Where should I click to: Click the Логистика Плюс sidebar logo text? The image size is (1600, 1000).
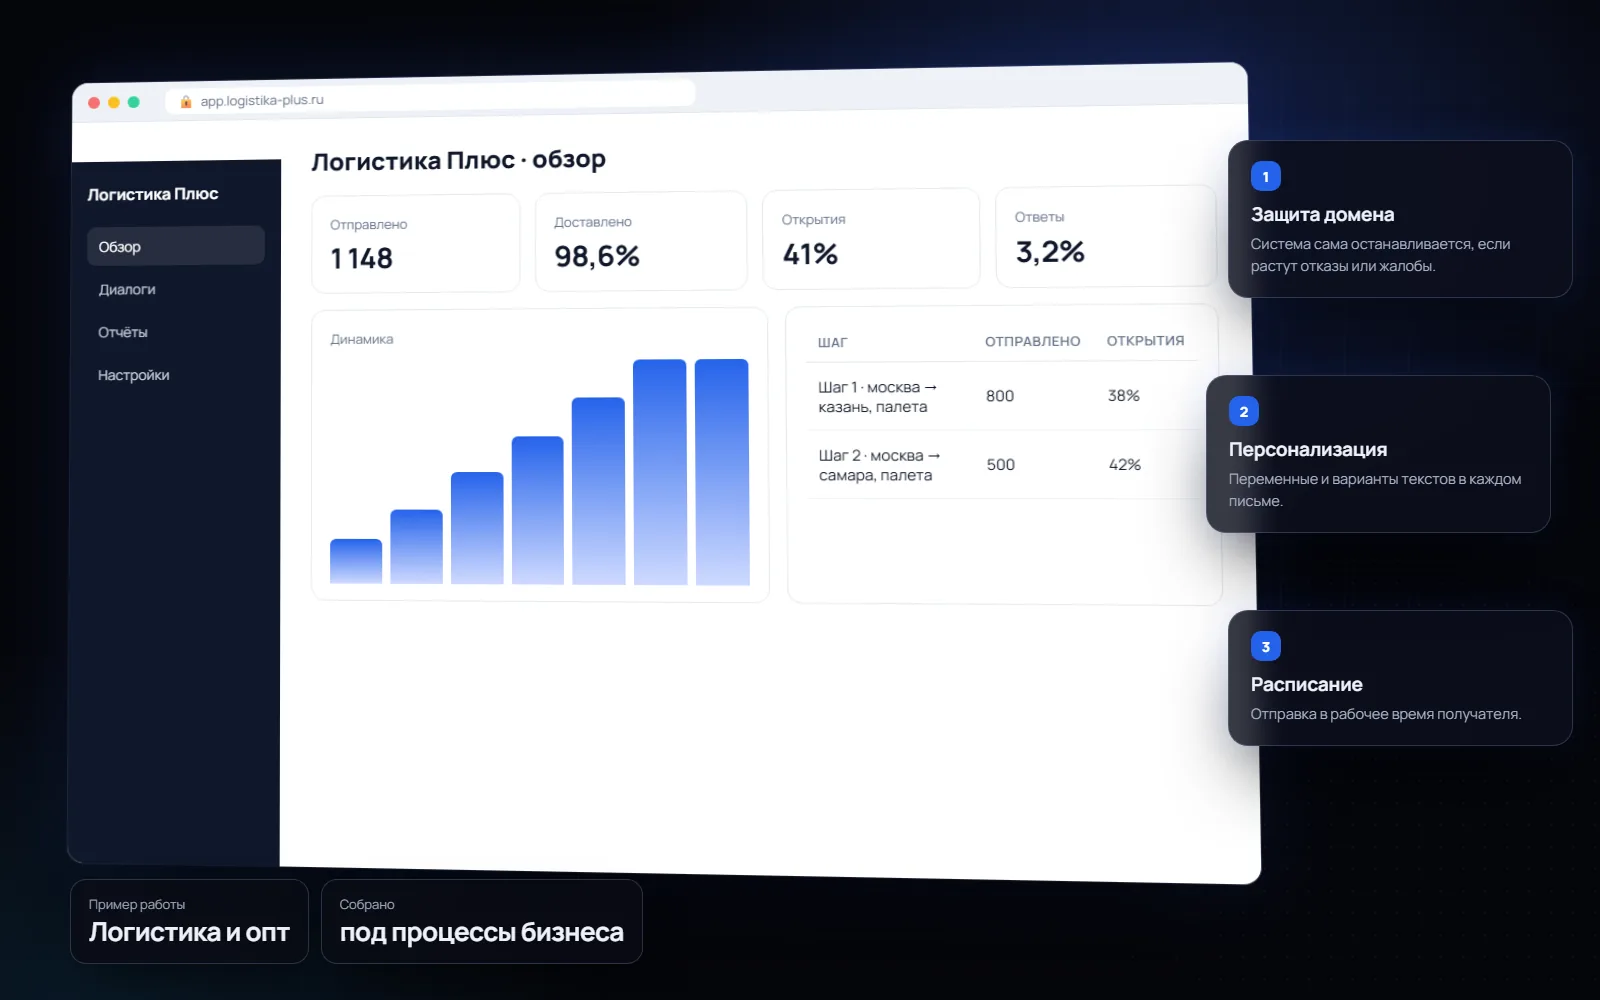point(153,194)
